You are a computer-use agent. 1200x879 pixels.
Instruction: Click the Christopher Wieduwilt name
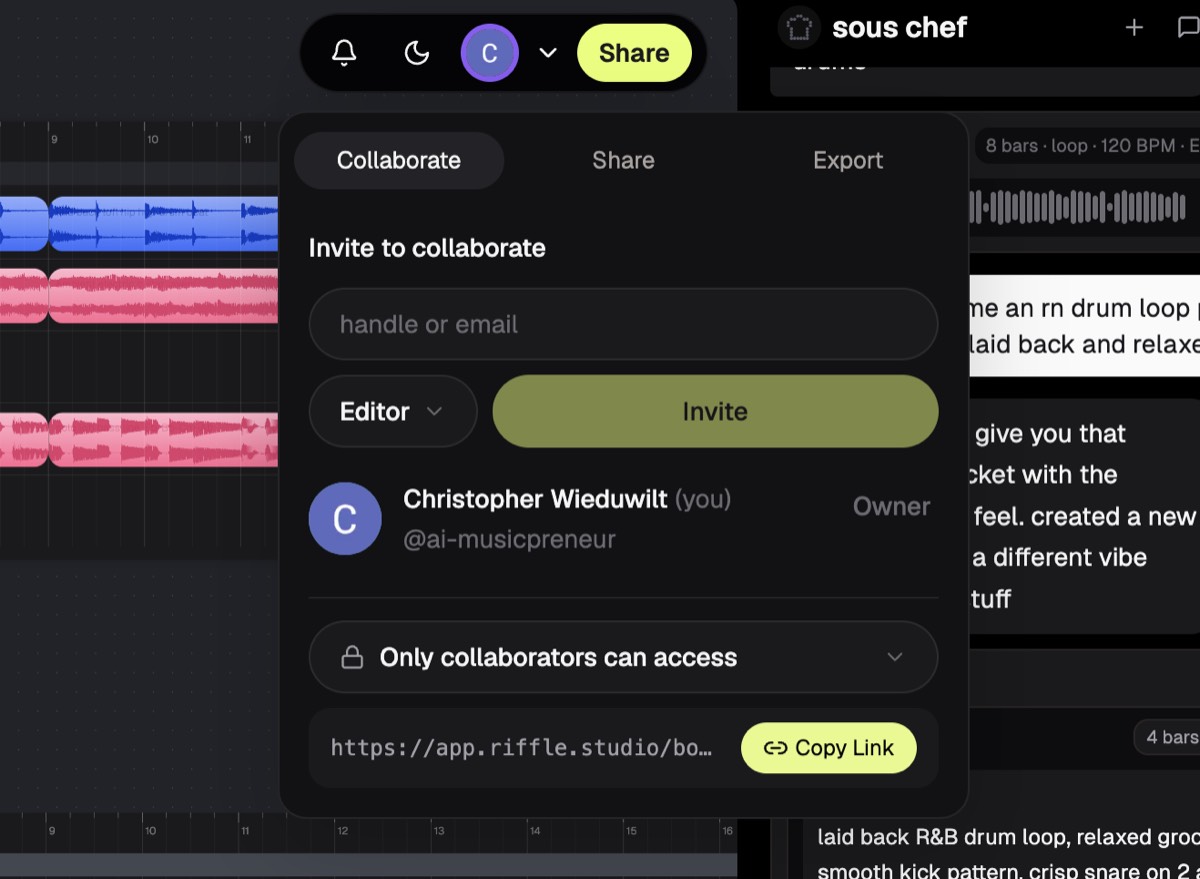click(535, 499)
